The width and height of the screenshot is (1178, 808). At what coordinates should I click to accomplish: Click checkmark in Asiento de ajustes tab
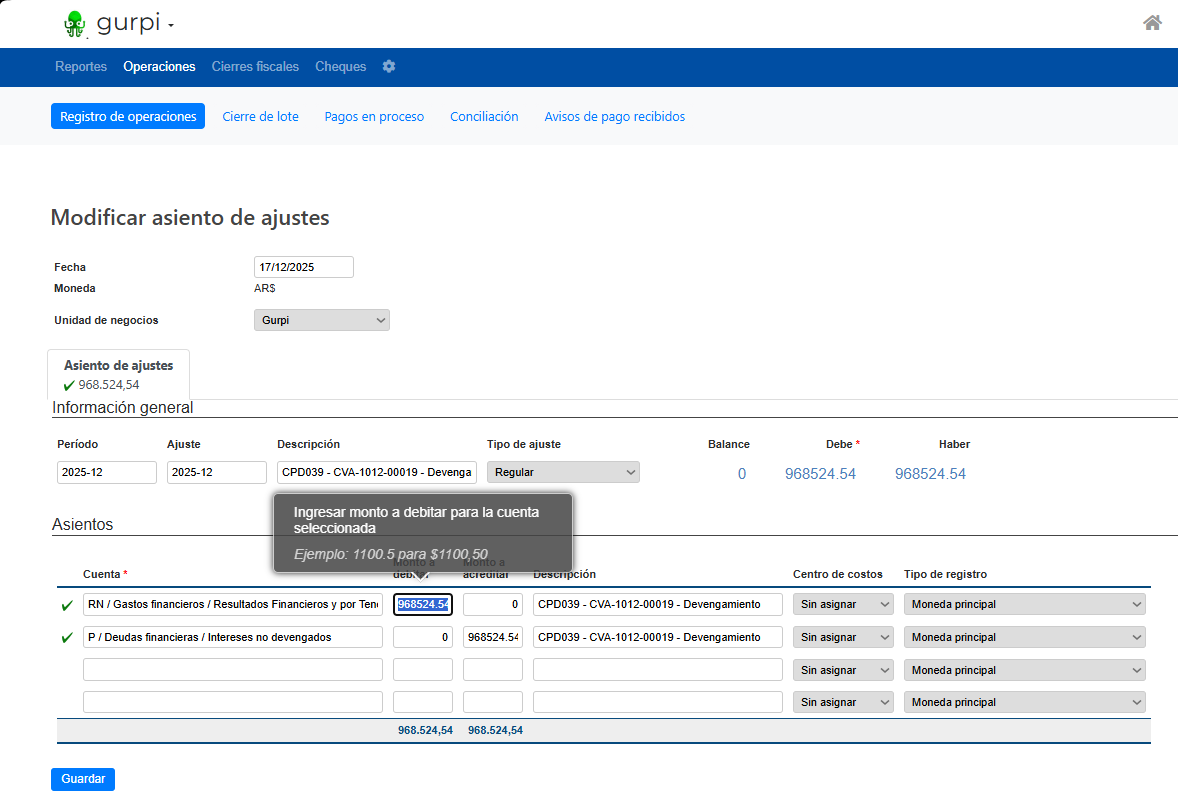(69, 385)
